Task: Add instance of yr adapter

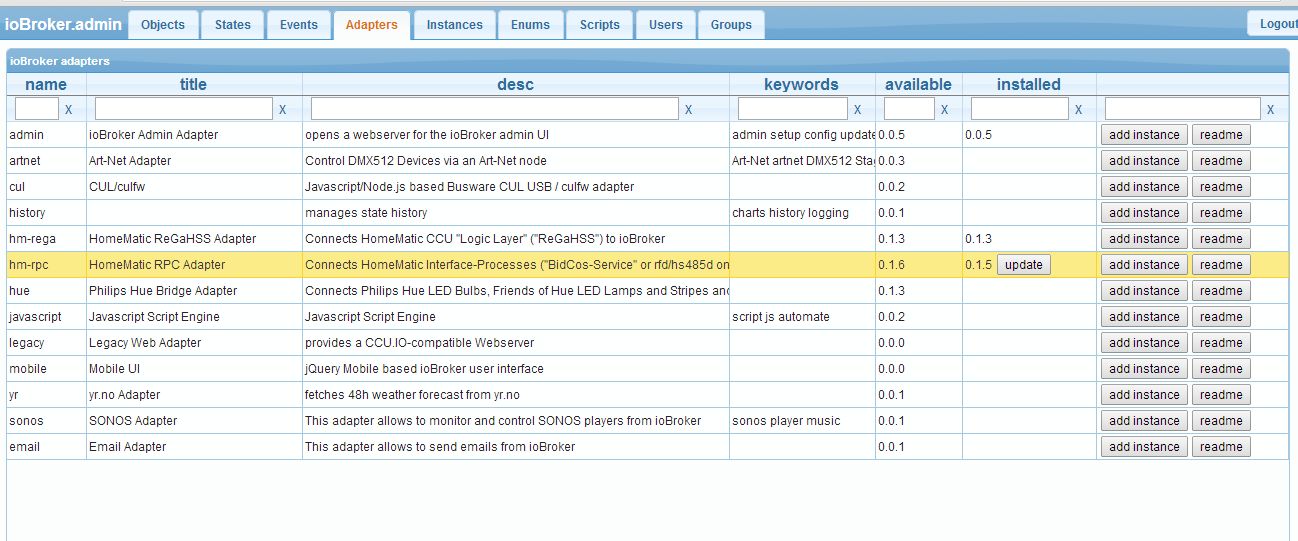Action: tap(1144, 395)
